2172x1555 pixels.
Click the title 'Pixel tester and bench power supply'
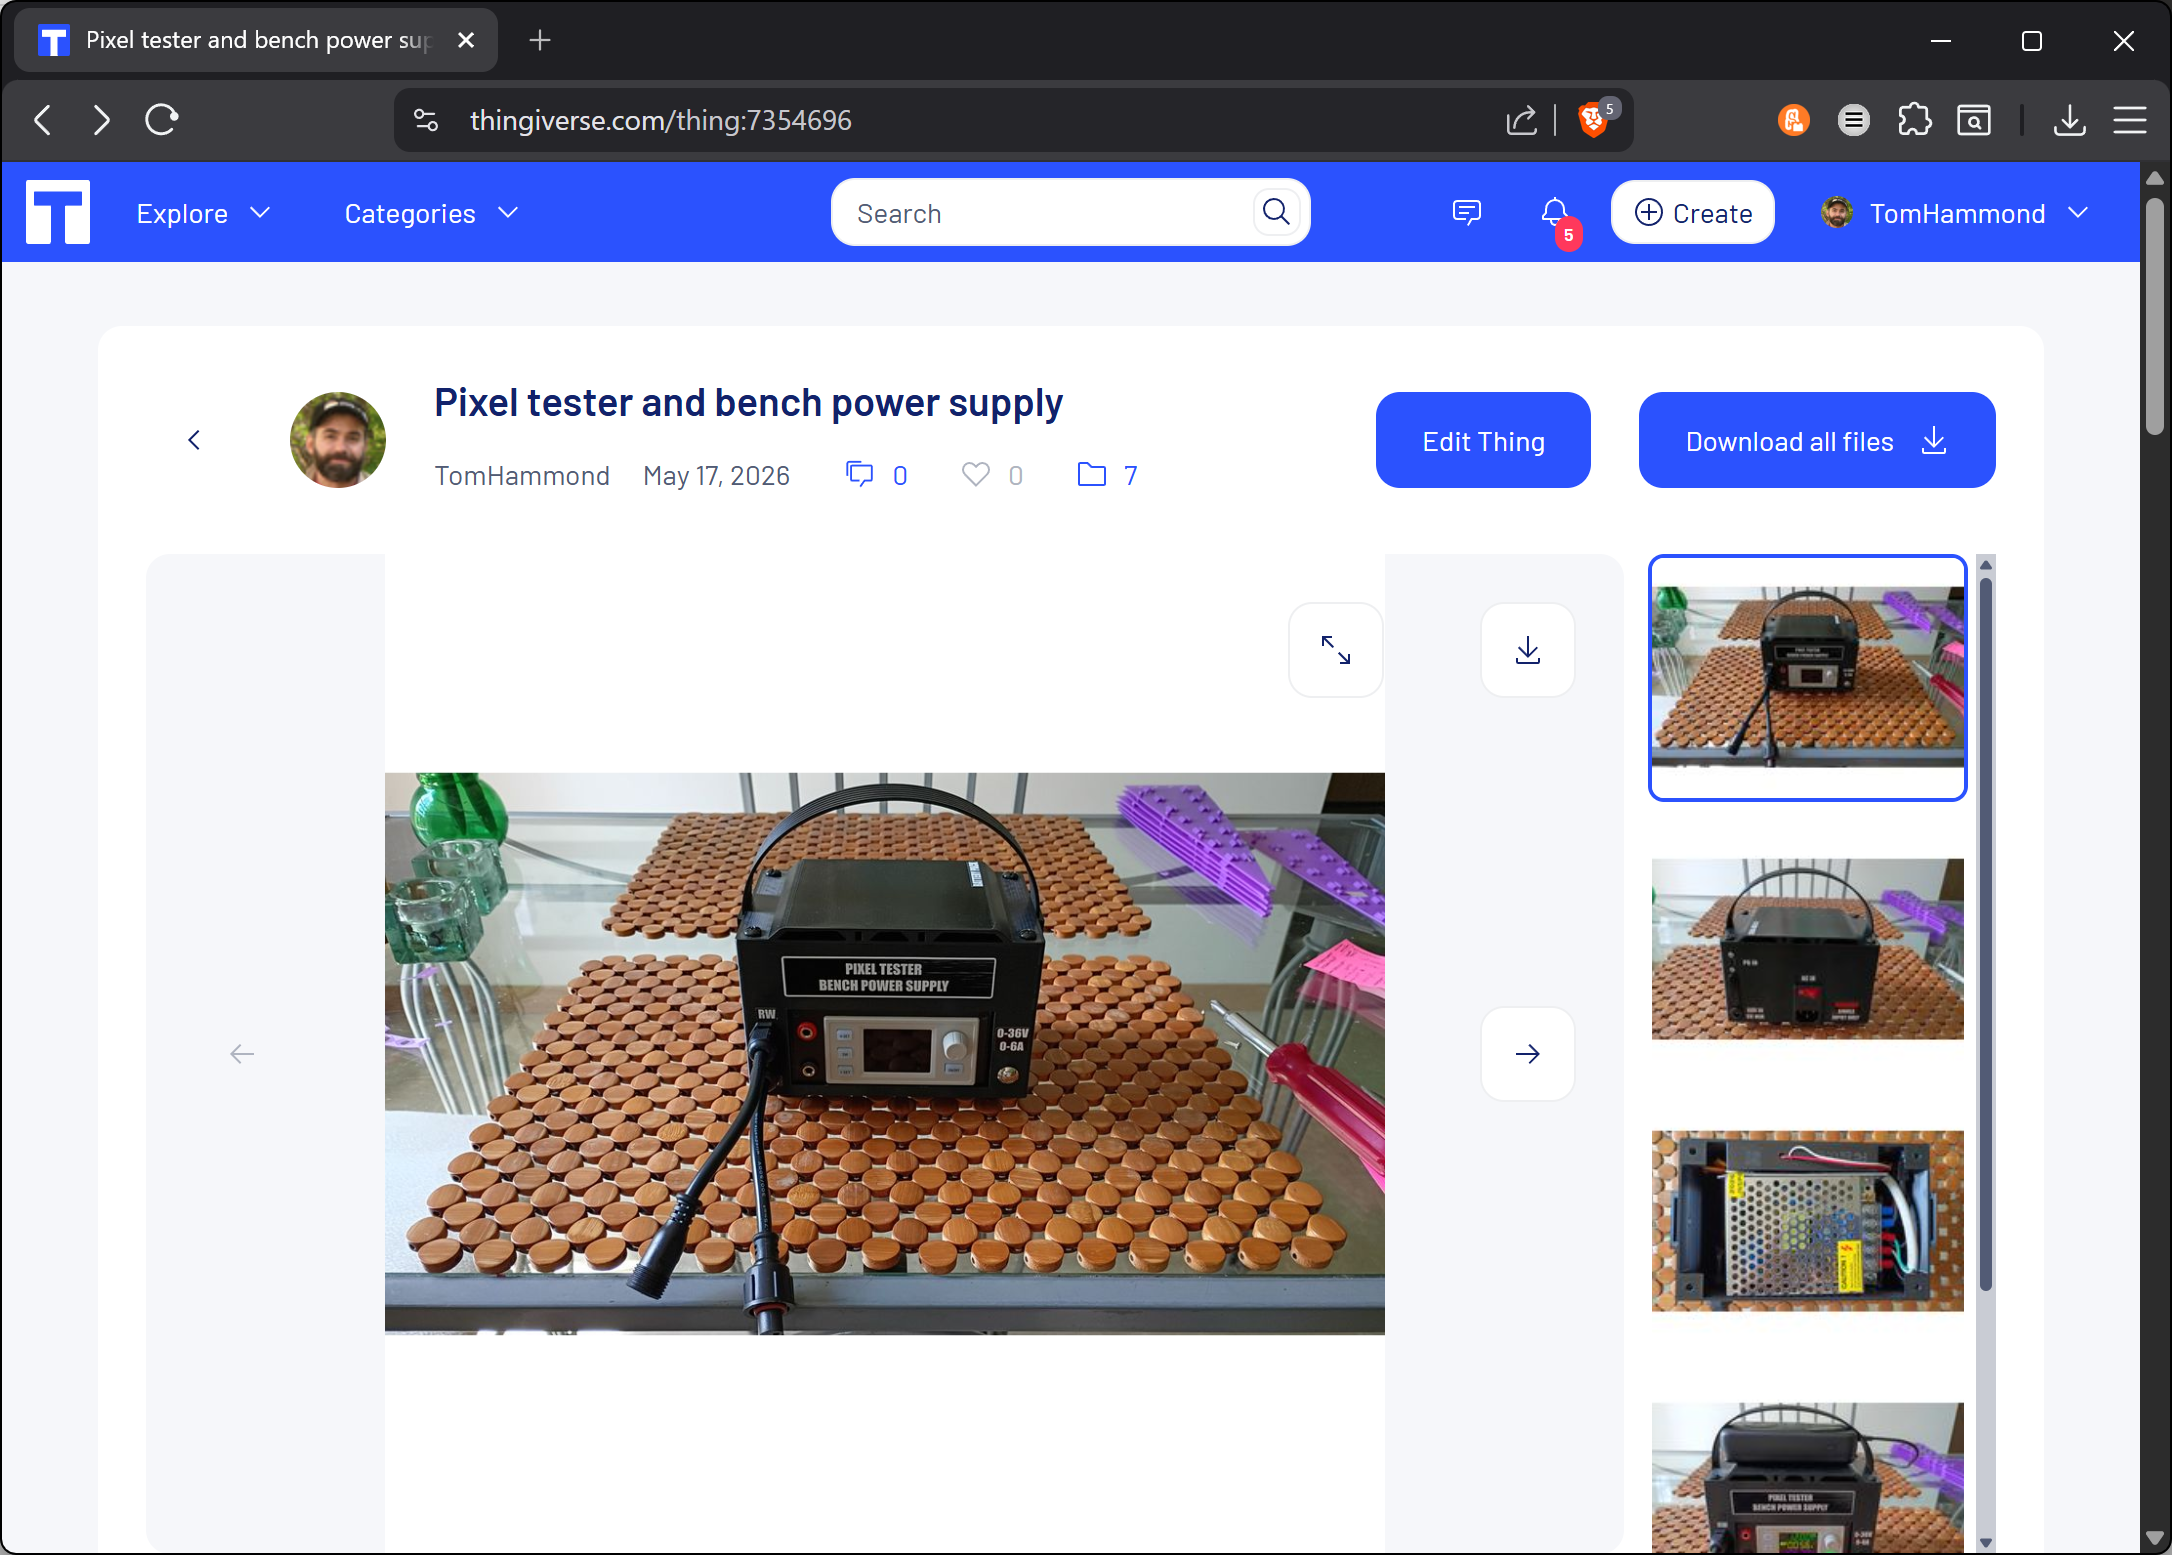pyautogui.click(x=748, y=403)
